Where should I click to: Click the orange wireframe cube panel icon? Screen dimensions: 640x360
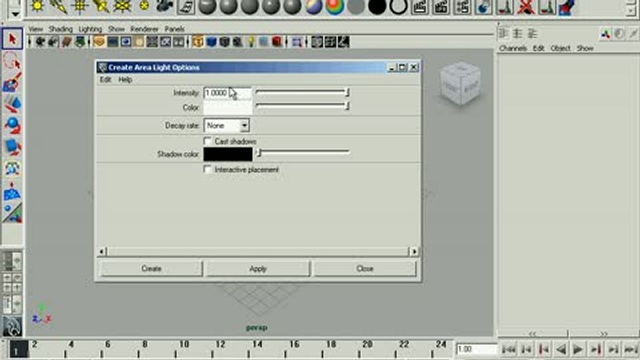198,42
